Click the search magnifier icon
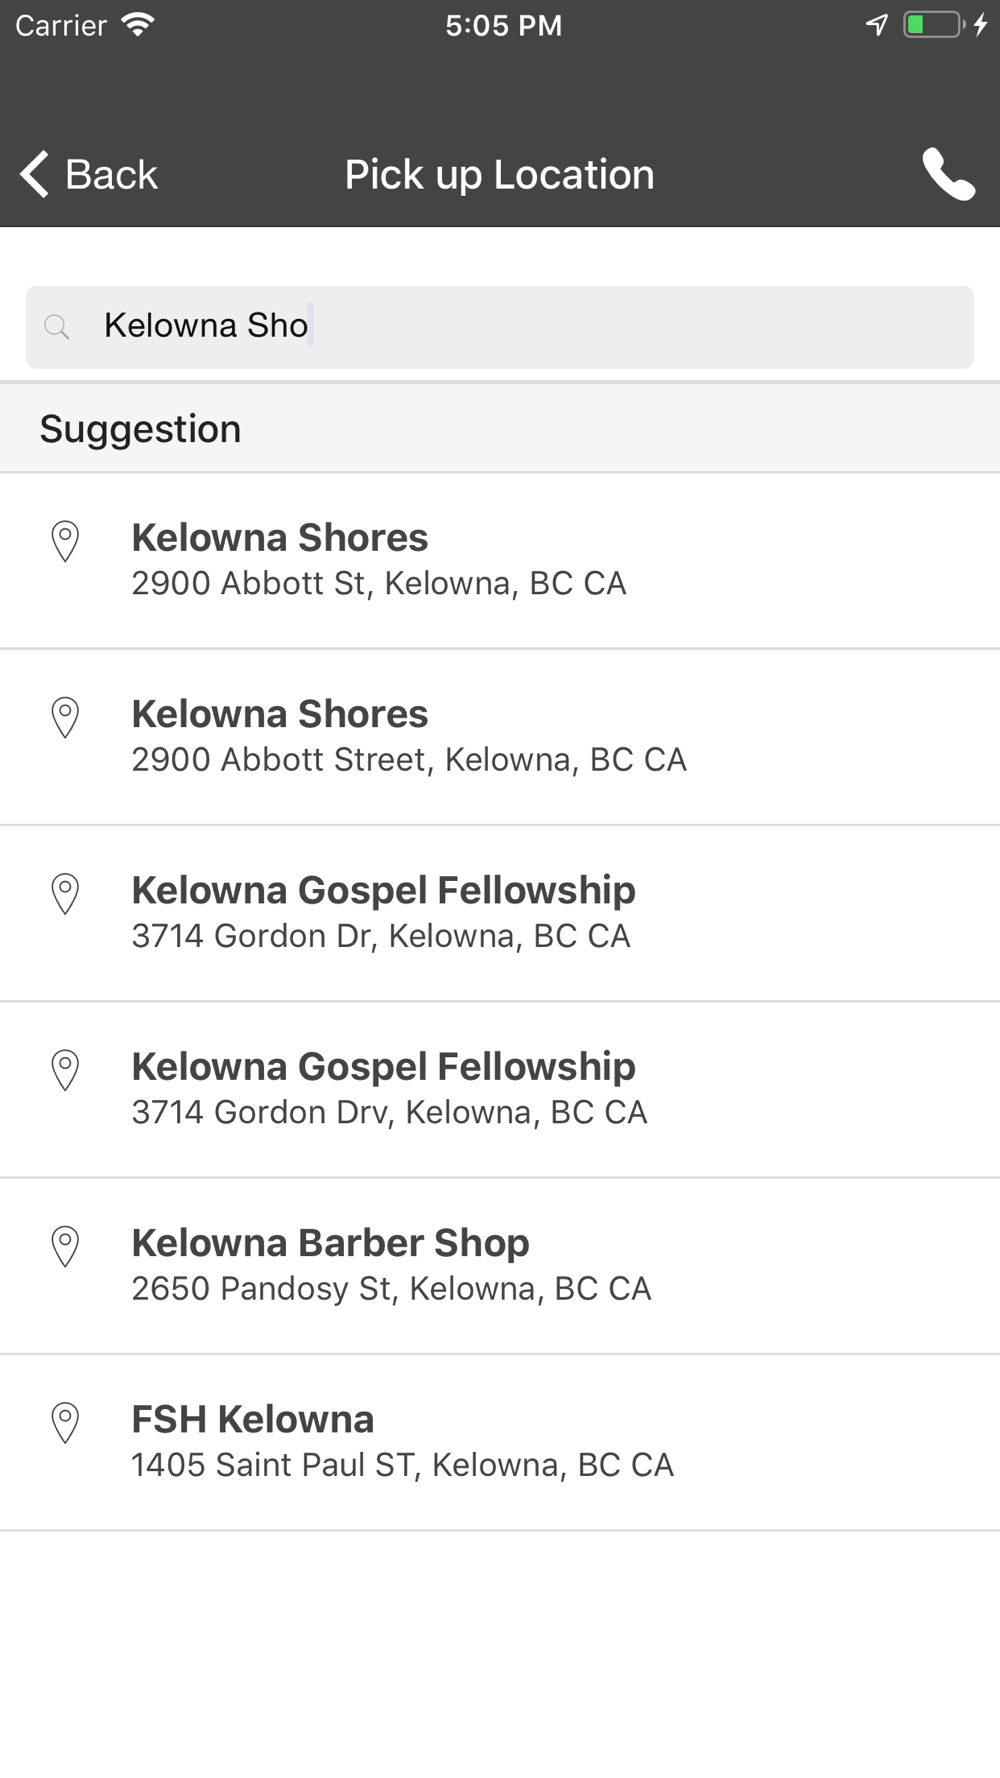 (57, 327)
